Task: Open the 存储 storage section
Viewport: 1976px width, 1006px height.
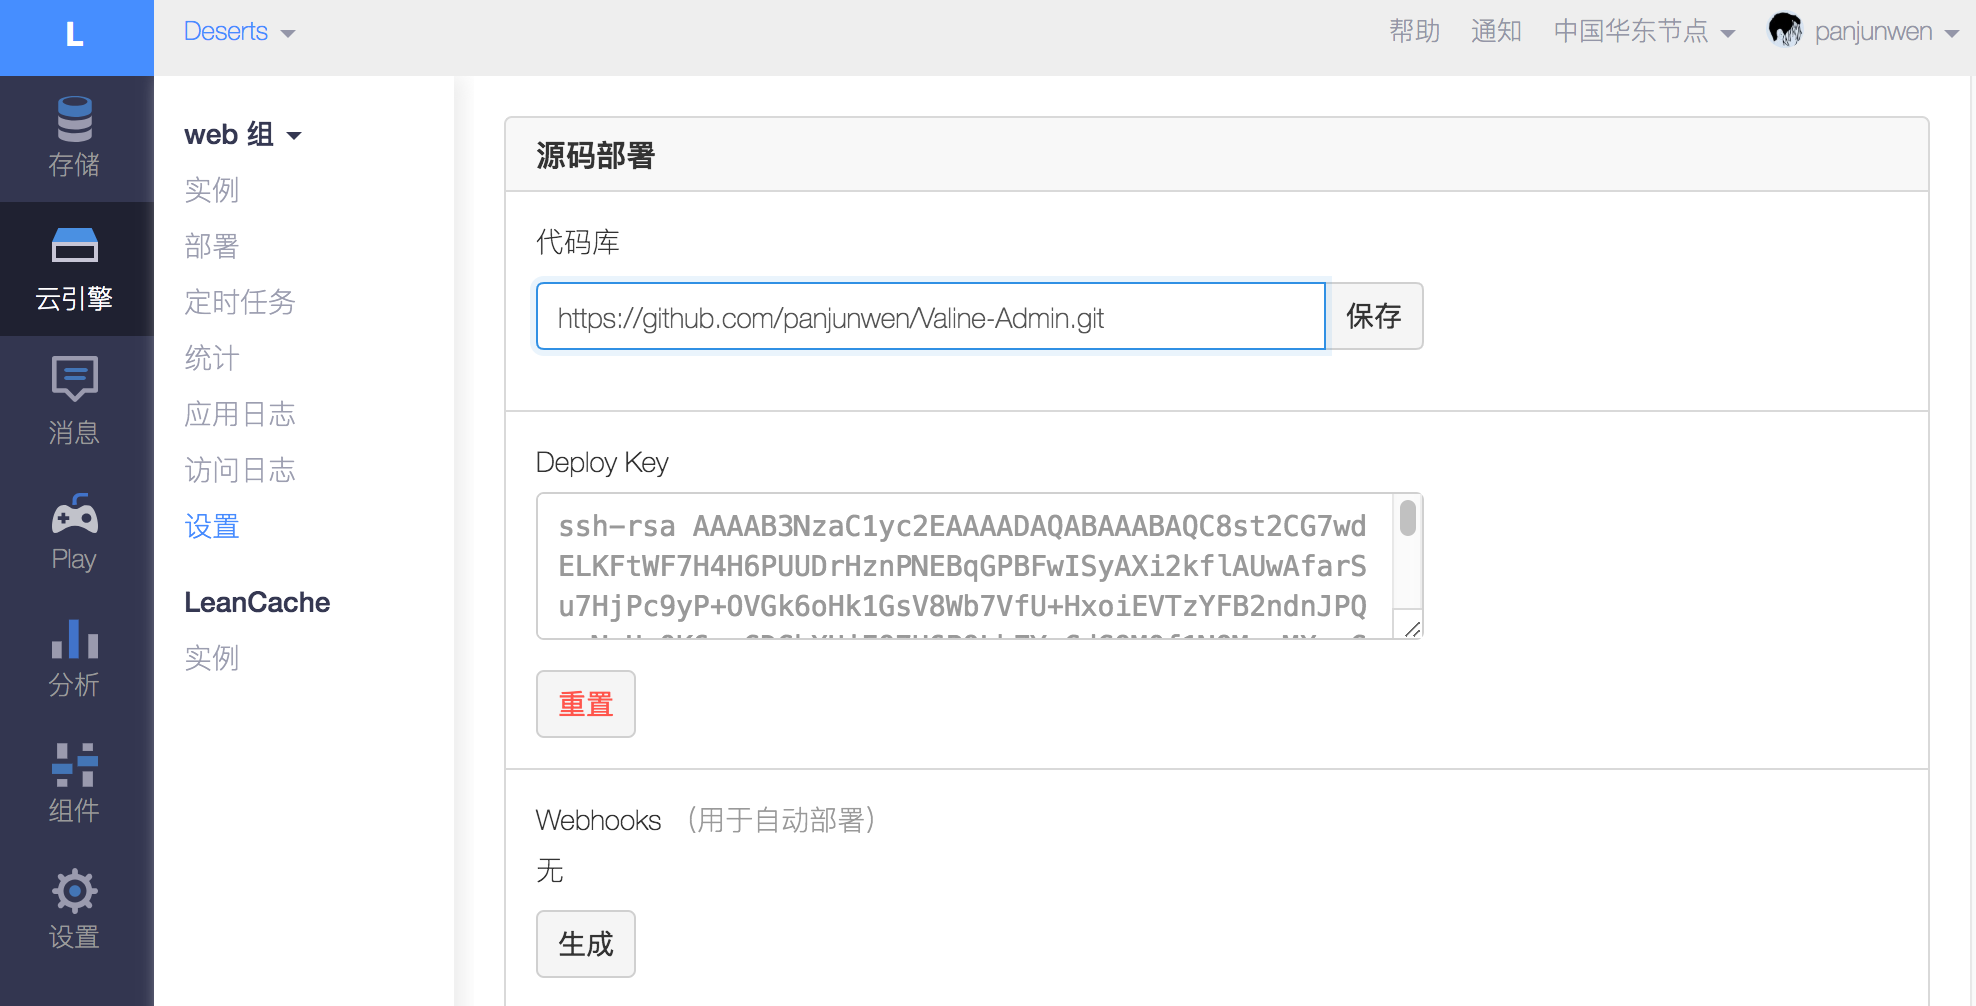Action: [x=74, y=138]
